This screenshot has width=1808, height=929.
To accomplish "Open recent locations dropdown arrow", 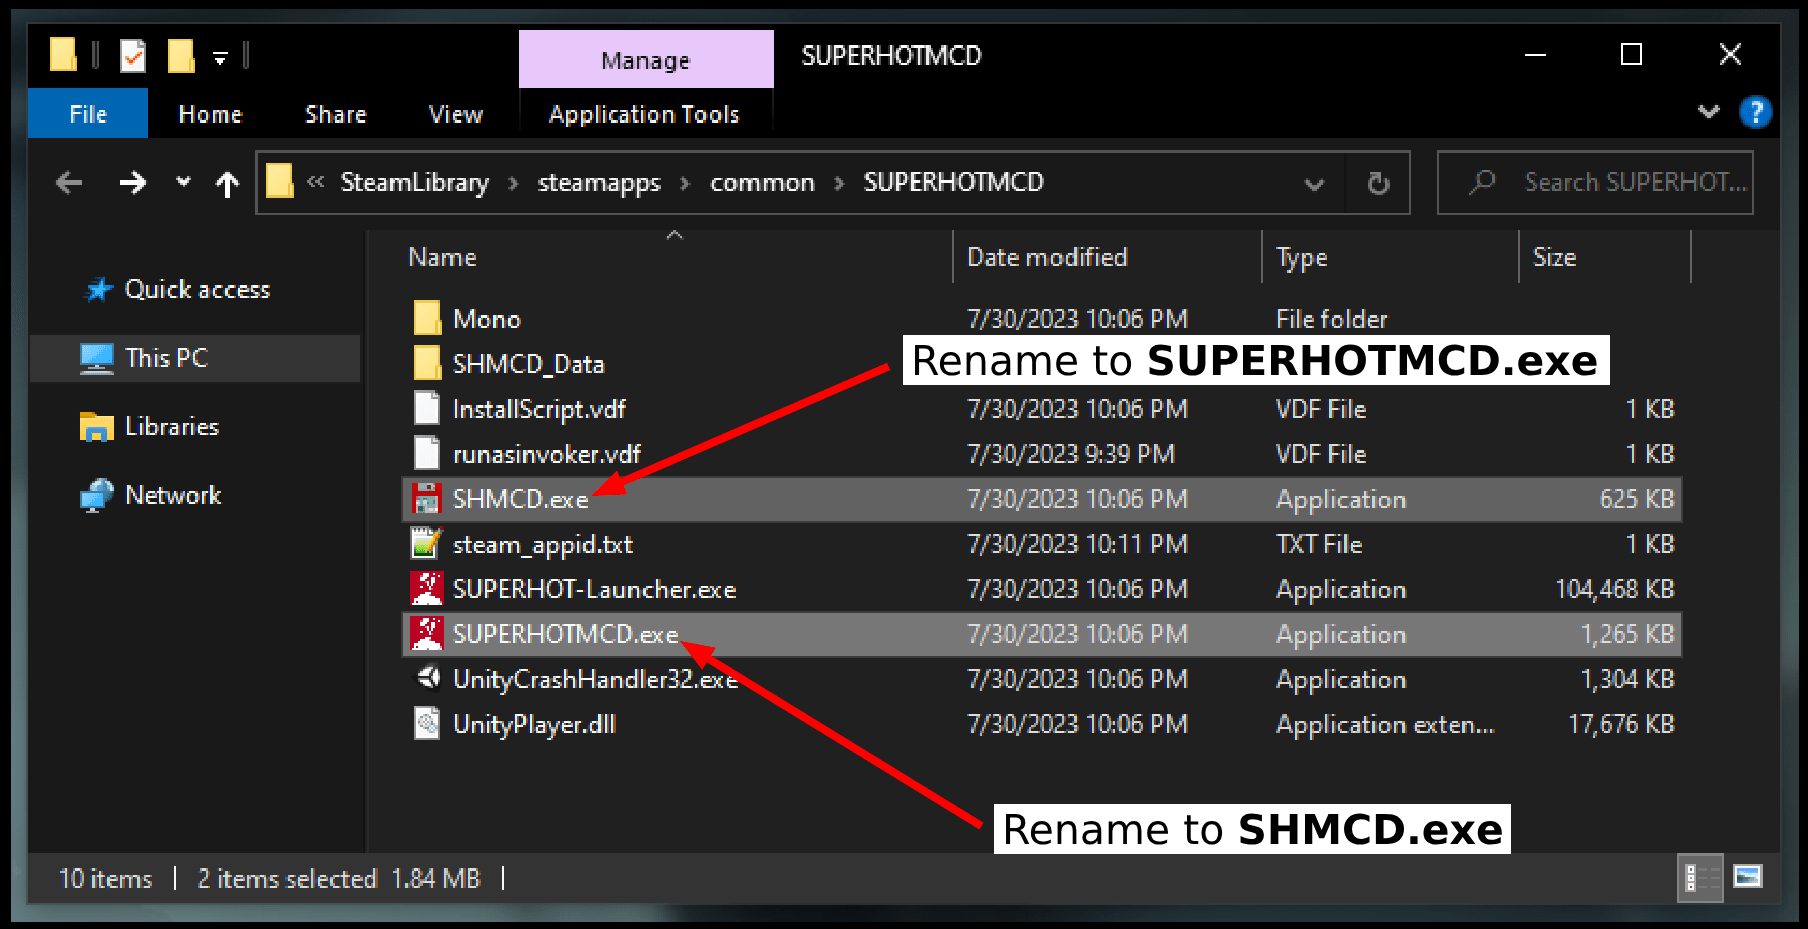I will click(x=183, y=182).
